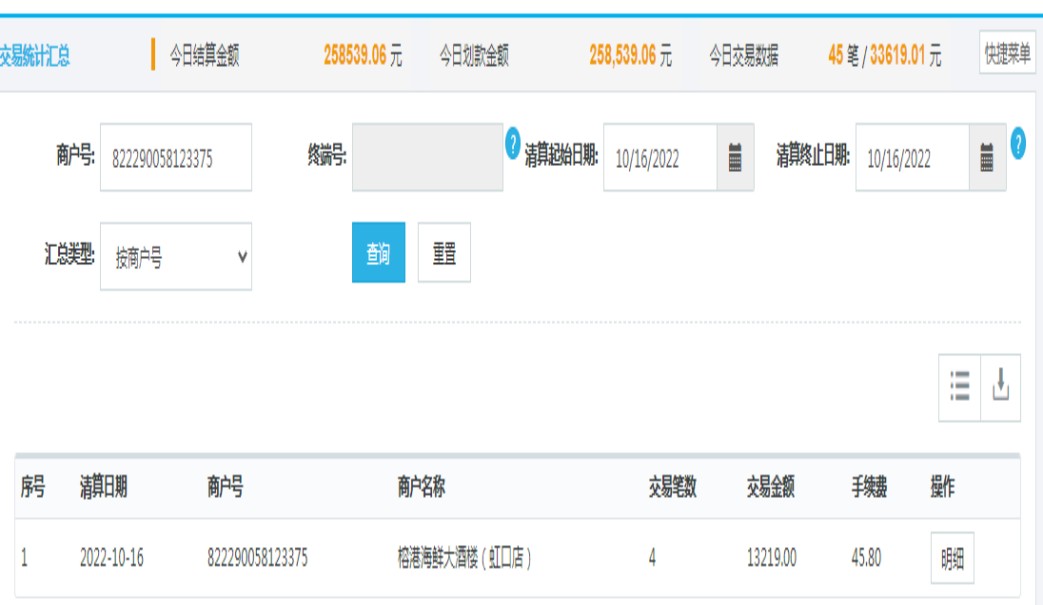Click the download export icon above the table
The image size is (1043, 605).
(1001, 387)
